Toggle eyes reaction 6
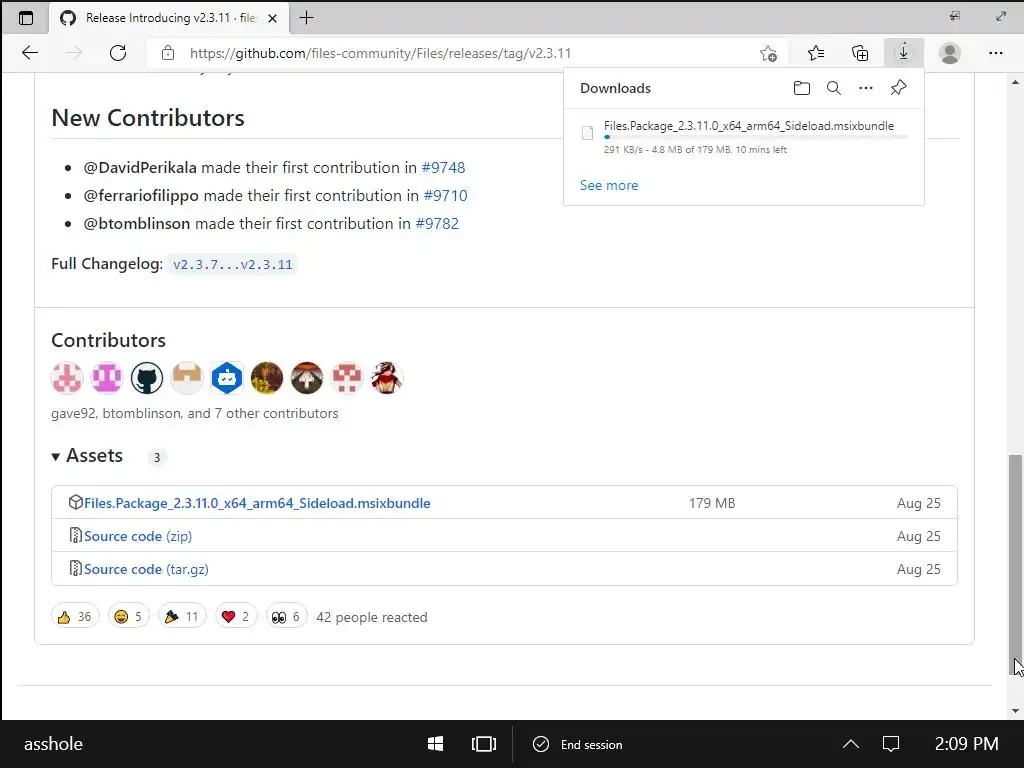This screenshot has height=768, width=1024. click(x=286, y=616)
